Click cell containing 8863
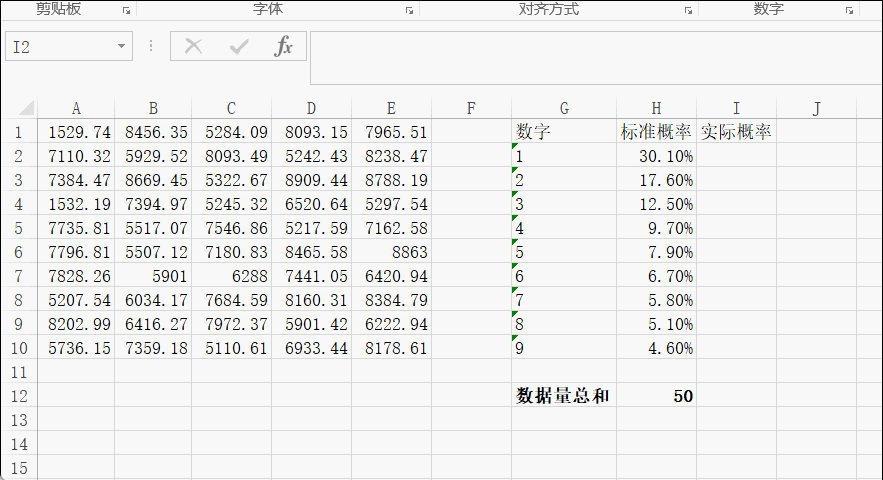The width and height of the screenshot is (883, 480). click(x=391, y=252)
